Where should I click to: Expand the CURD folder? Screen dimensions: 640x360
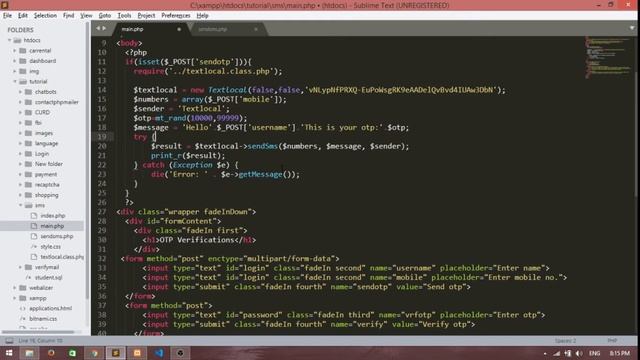20,112
